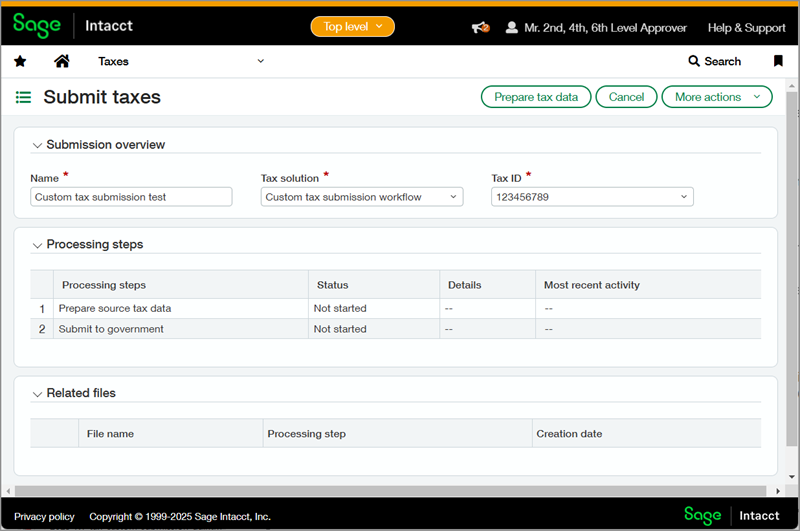Open the Taxes module menu

point(180,61)
